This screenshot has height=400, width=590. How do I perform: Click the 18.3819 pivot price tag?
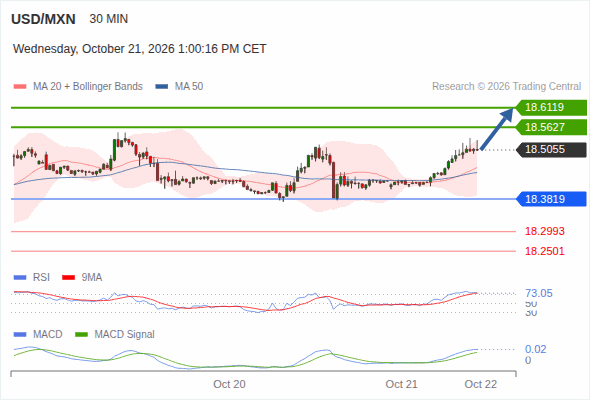[x=551, y=199]
